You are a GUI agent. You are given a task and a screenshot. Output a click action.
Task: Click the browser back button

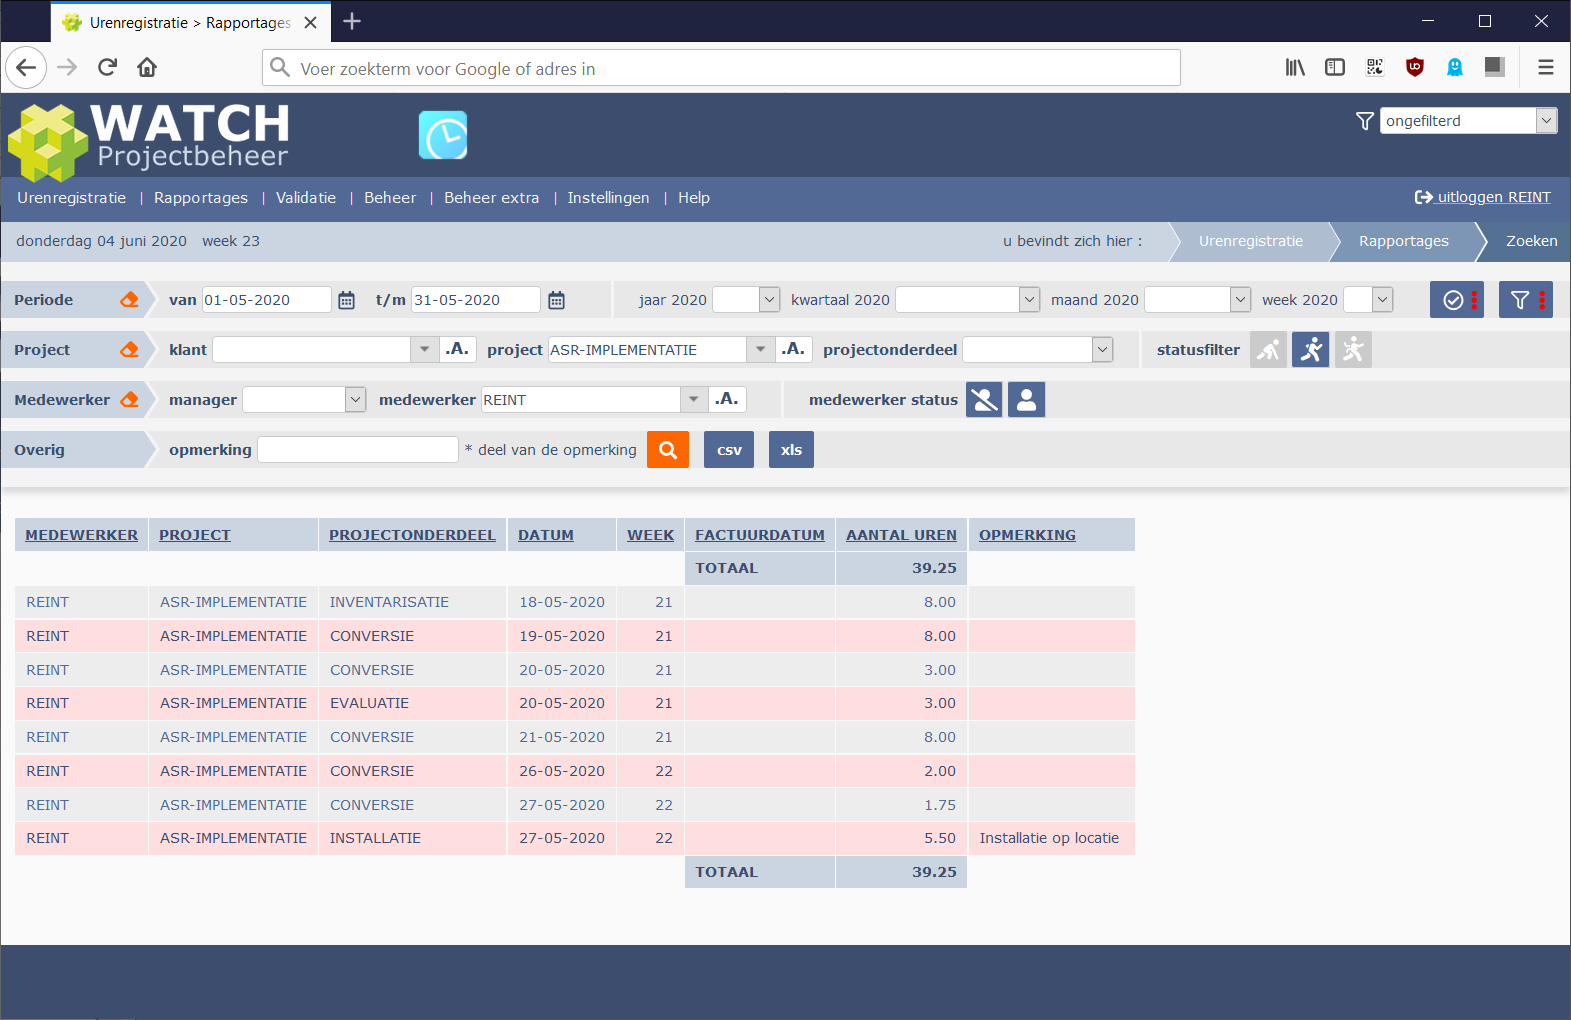coord(26,67)
